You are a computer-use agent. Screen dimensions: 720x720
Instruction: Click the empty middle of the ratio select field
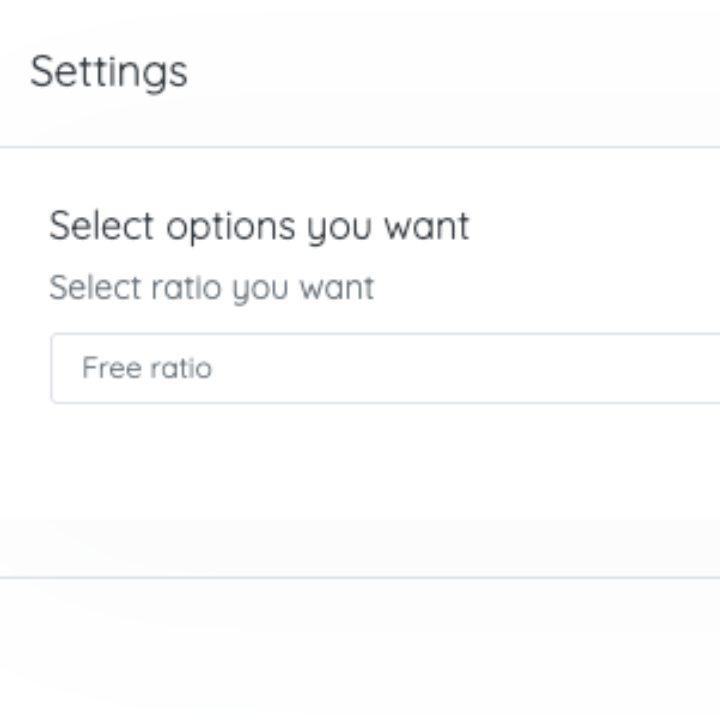point(450,368)
